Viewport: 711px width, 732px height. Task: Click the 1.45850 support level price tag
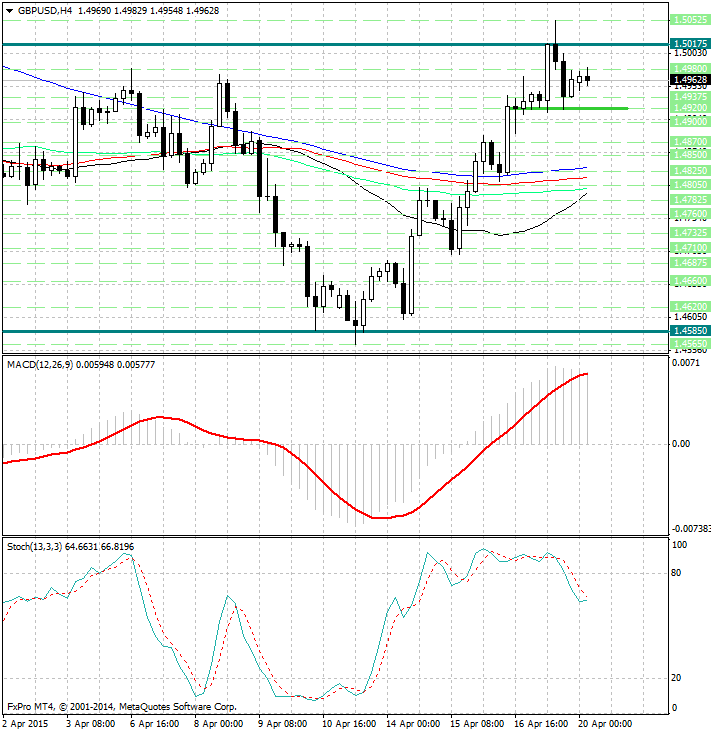pos(690,331)
